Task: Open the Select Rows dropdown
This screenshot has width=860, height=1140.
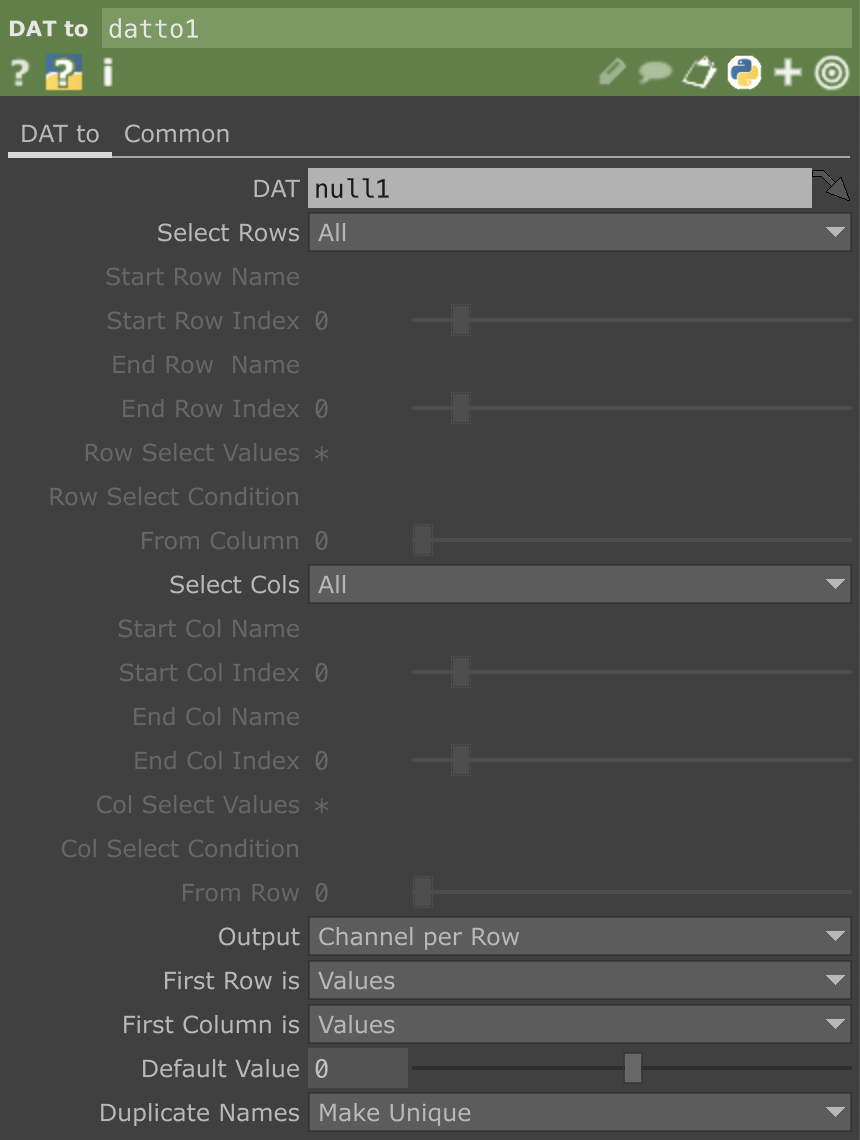Action: coord(579,233)
